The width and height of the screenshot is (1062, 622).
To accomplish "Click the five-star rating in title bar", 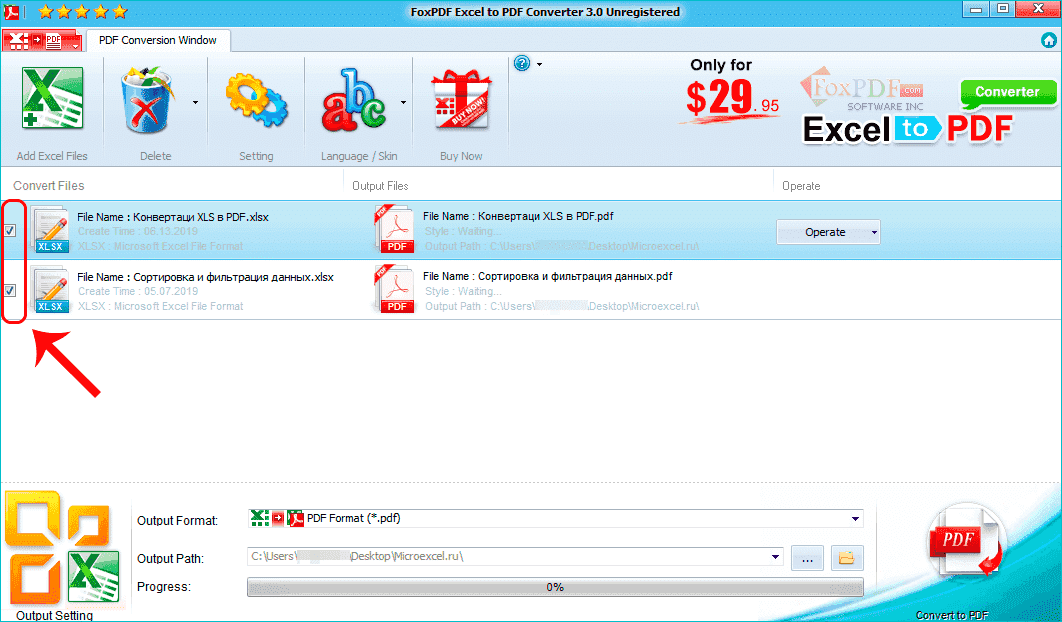I will point(83,12).
